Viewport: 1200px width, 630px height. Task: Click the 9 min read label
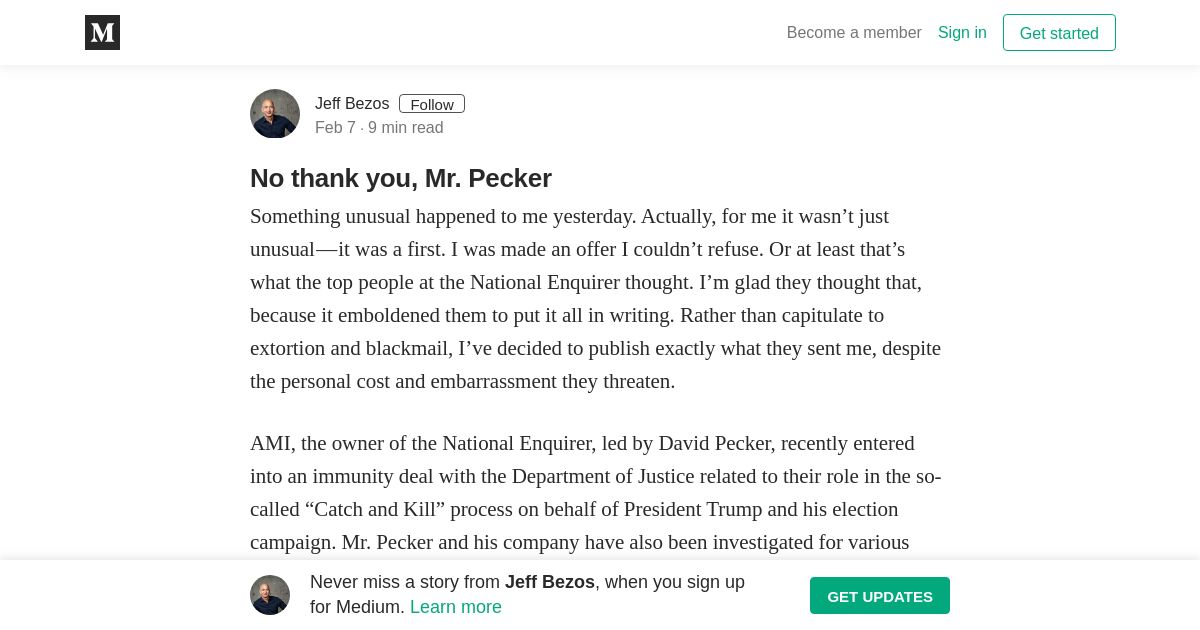click(406, 128)
